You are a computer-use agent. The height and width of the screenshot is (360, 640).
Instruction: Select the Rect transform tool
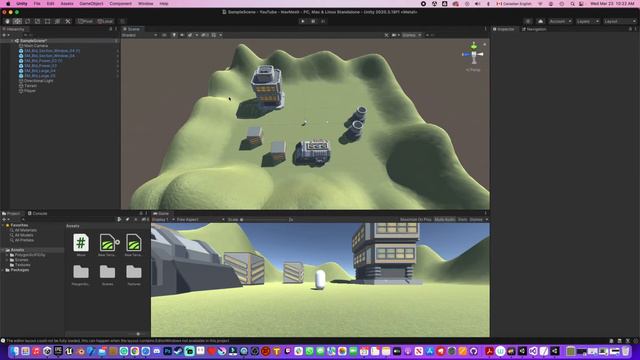pos(47,21)
